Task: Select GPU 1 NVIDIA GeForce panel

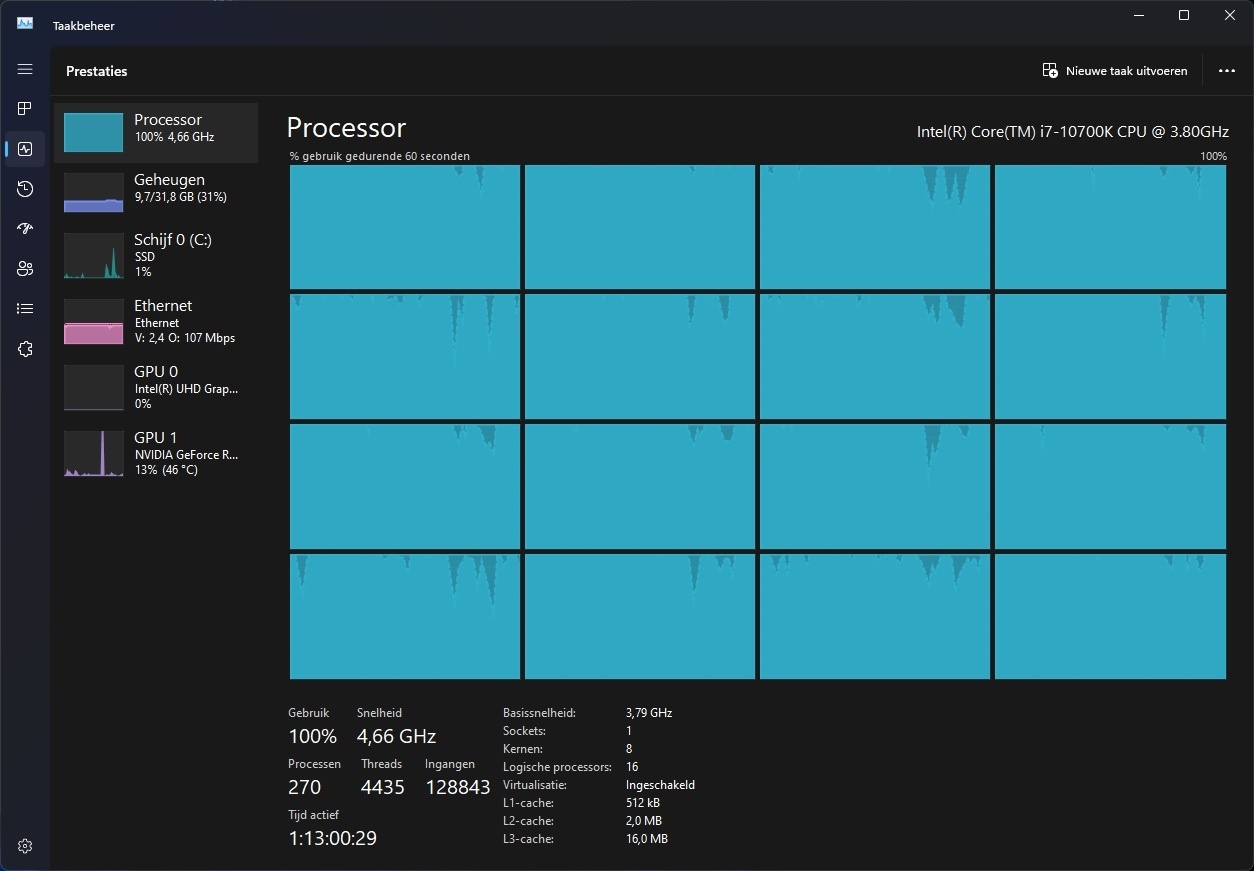Action: pos(155,453)
